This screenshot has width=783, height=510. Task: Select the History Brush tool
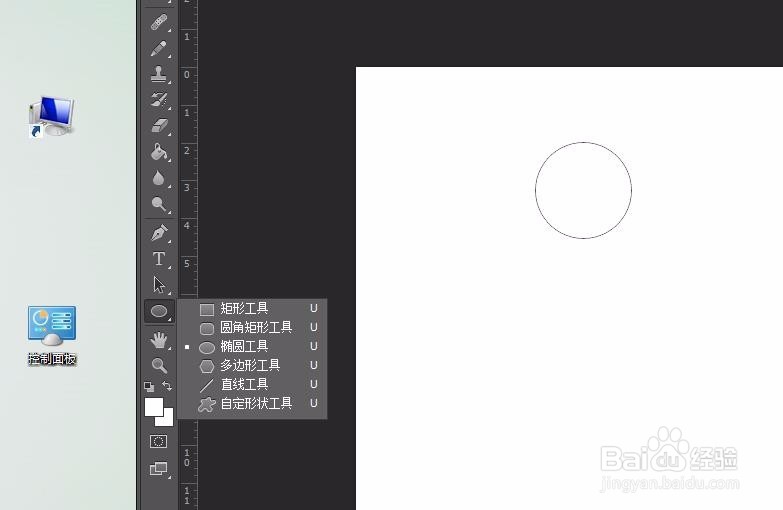(159, 99)
